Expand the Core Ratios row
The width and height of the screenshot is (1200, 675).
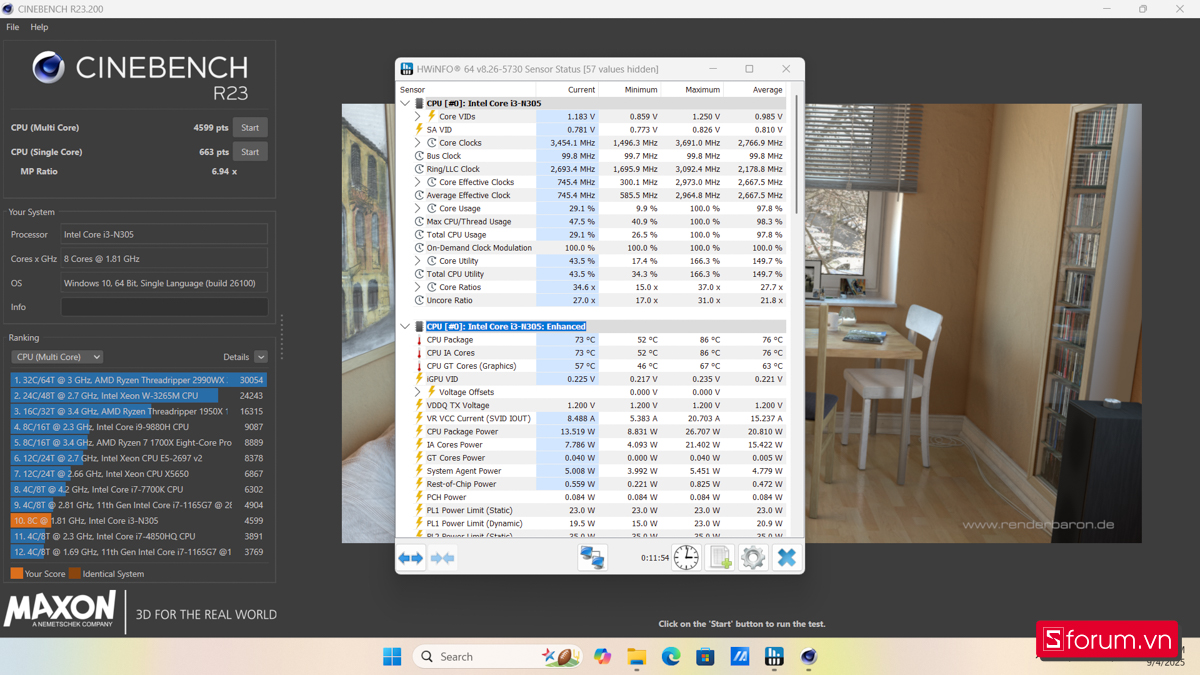418,287
